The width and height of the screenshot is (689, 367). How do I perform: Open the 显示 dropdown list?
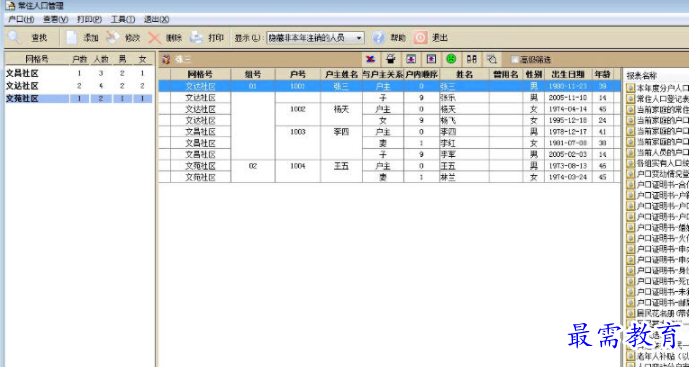click(x=359, y=38)
